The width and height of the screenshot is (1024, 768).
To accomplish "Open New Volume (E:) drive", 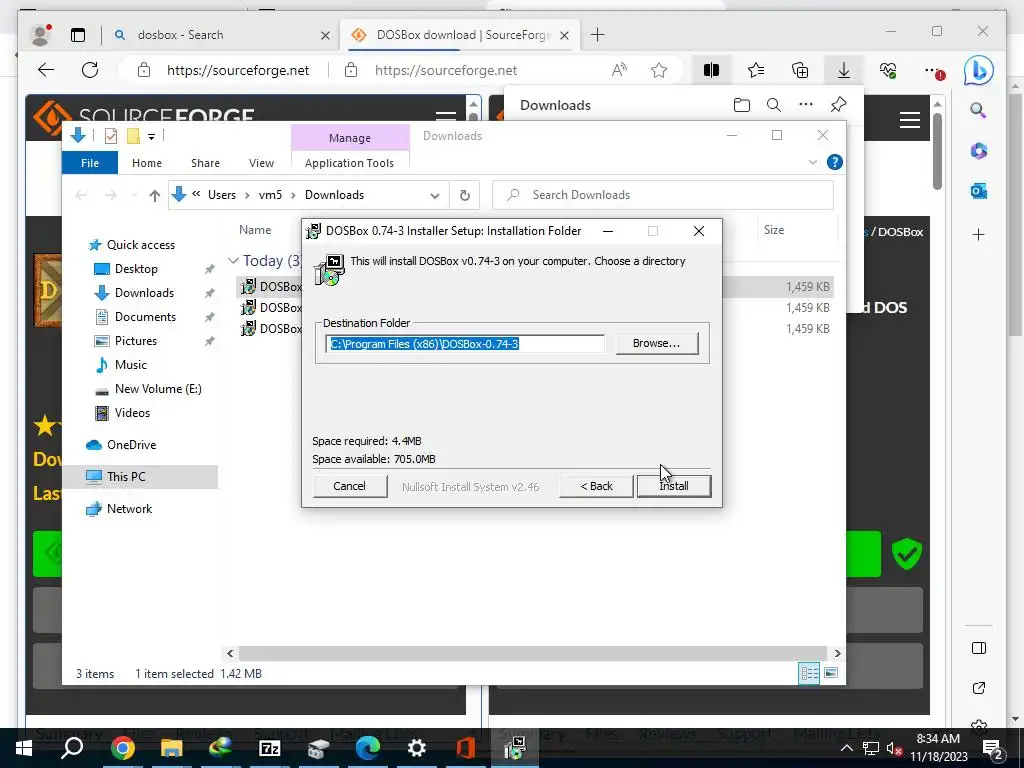I will tap(158, 389).
